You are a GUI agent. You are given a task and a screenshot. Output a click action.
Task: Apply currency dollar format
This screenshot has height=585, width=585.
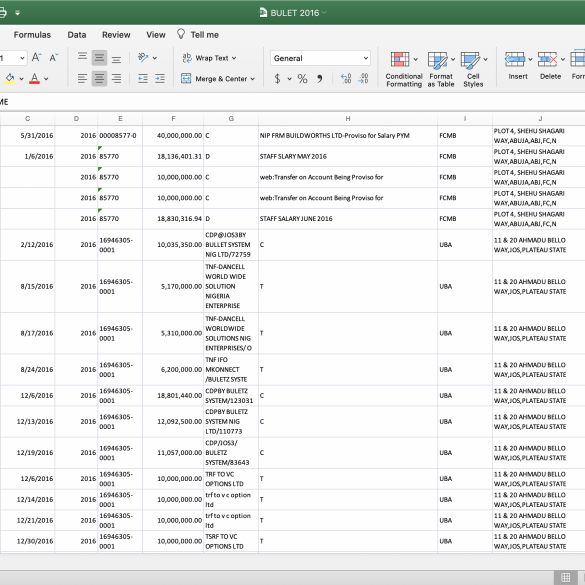coord(277,78)
